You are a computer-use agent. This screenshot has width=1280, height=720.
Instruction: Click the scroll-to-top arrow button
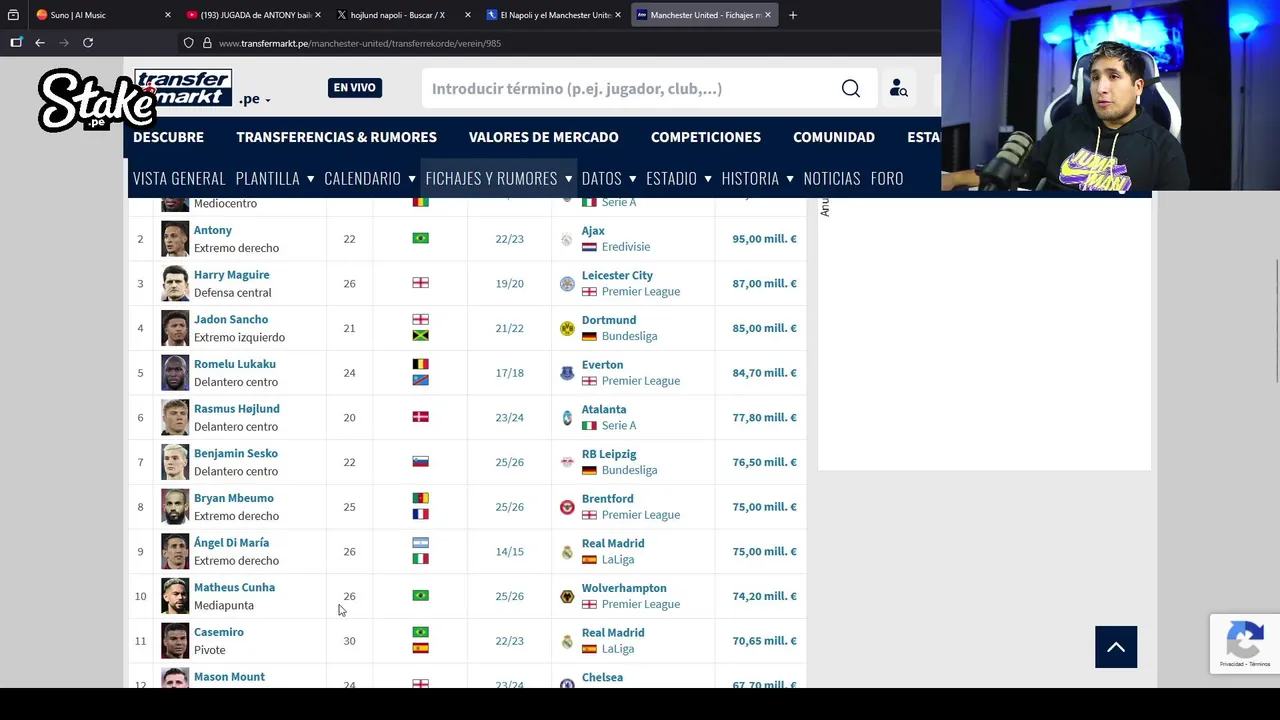pyautogui.click(x=1116, y=647)
